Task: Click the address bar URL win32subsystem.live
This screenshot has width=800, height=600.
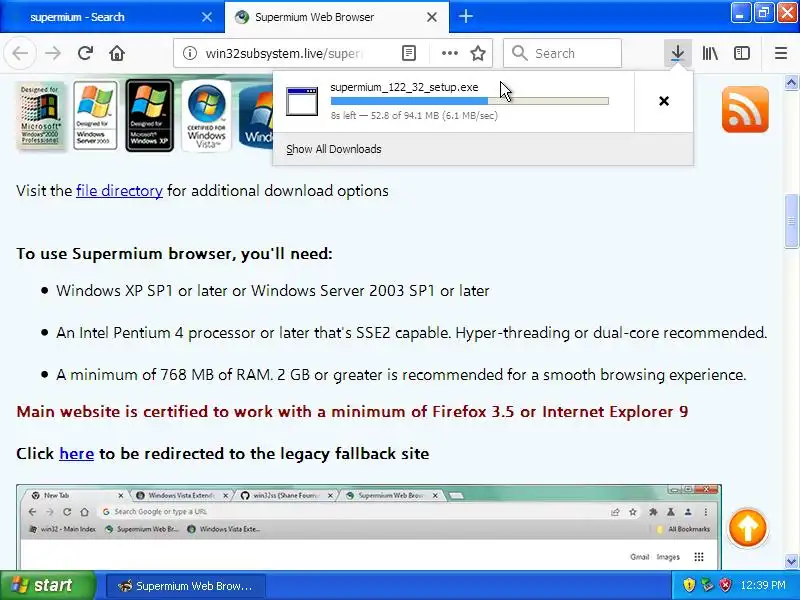Action: point(284,53)
